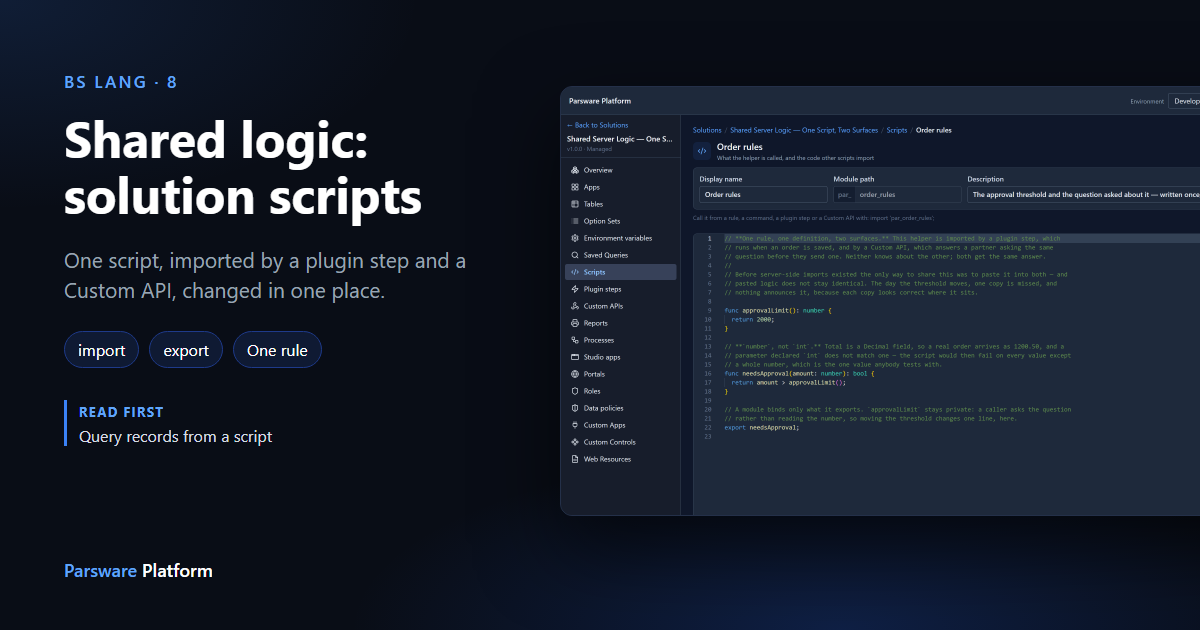Click line number 23 in the editor gutter
The height and width of the screenshot is (630, 1200).
[x=707, y=436]
